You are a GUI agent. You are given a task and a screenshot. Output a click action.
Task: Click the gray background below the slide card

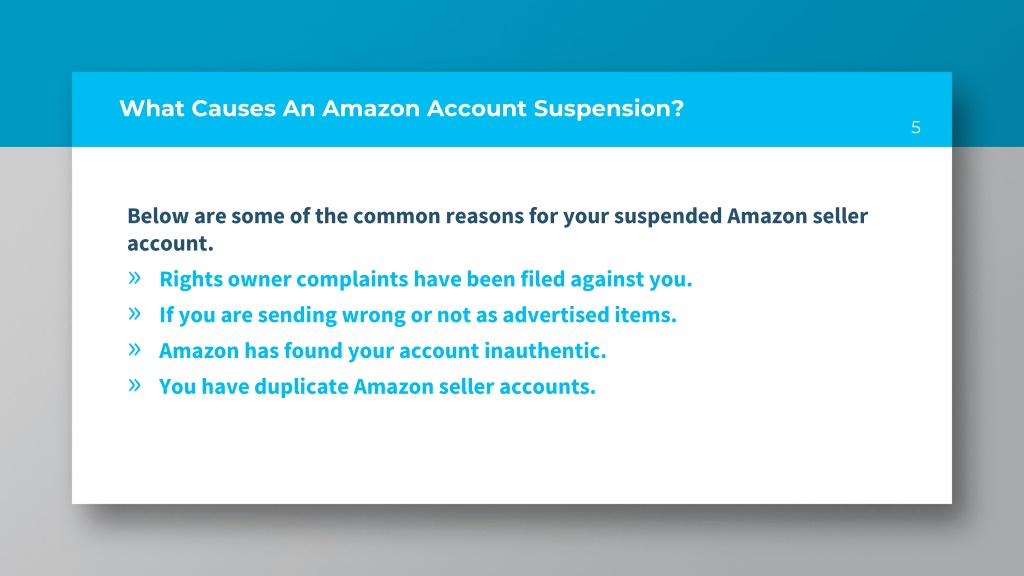(511, 540)
